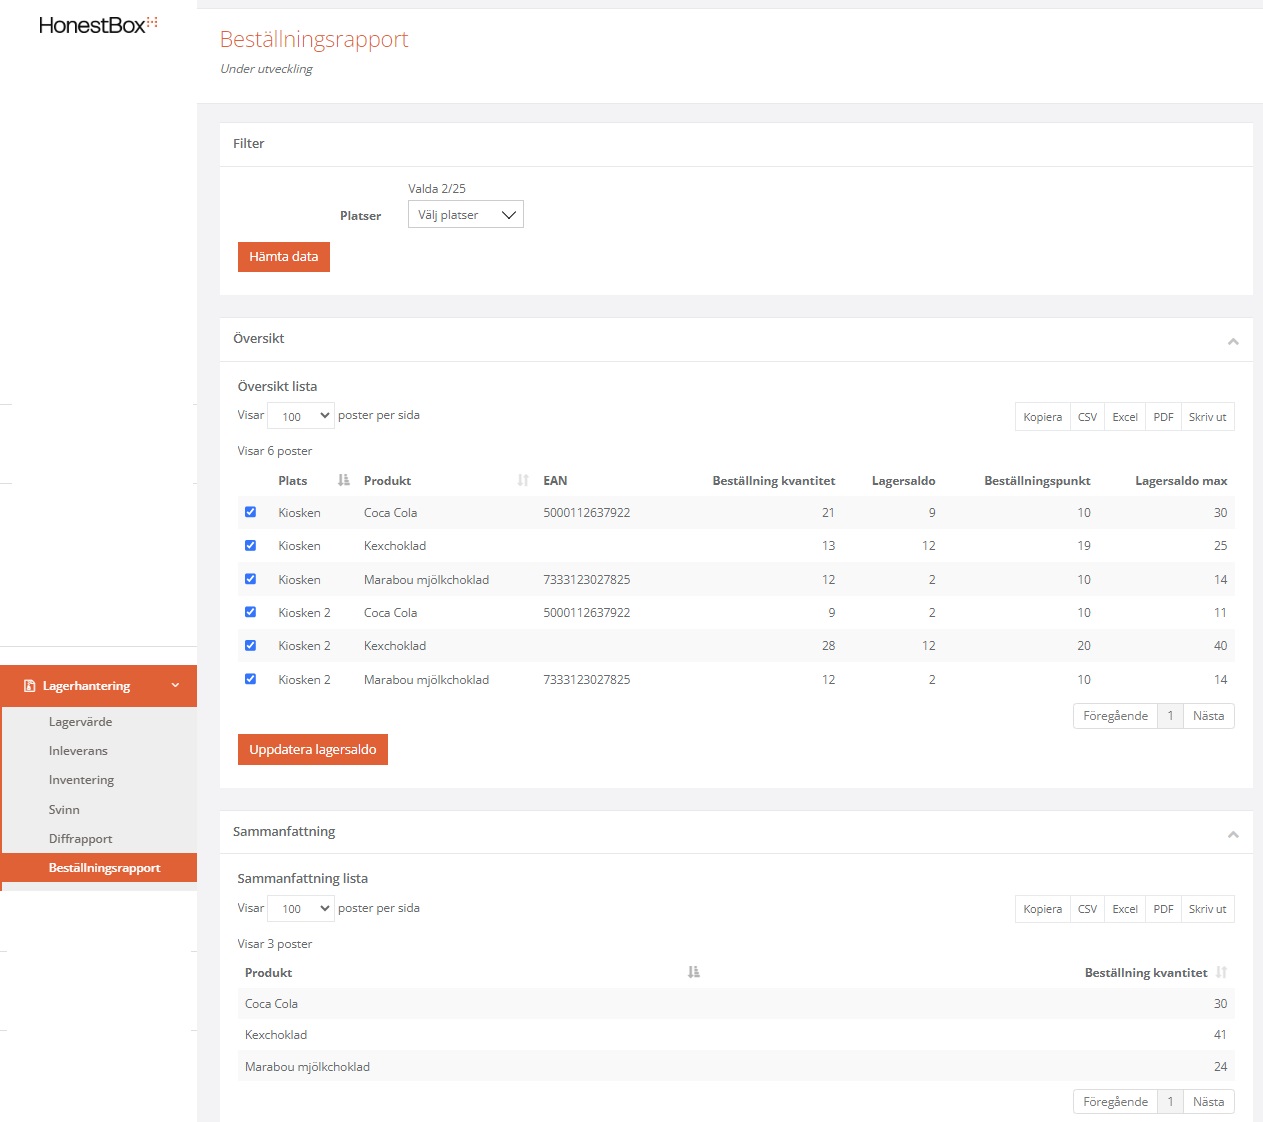The height and width of the screenshot is (1122, 1263).
Task: Uncheck the Kiosken Coca Cola row checkbox
Action: (251, 512)
